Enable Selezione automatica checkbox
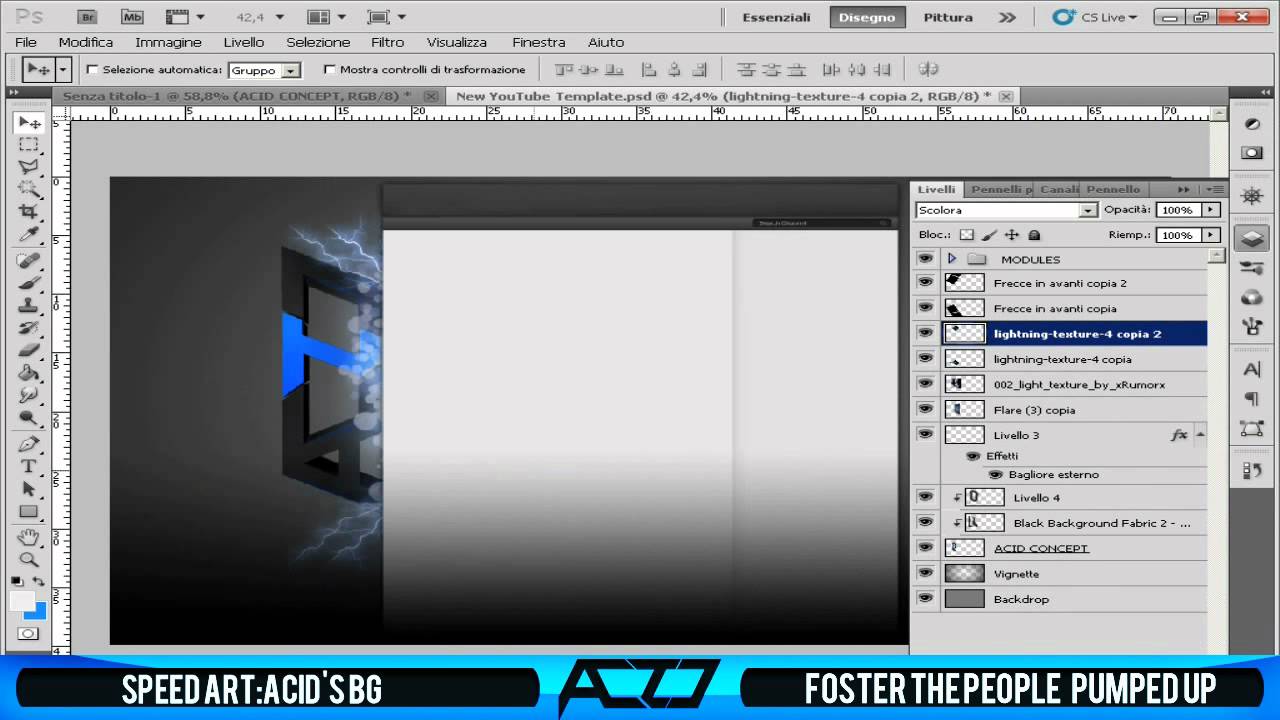Screen dimensions: 1280x720 (93, 70)
